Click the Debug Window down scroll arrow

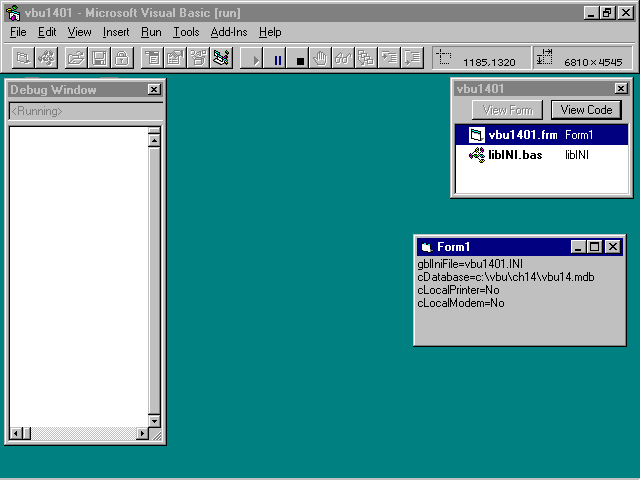point(154,421)
